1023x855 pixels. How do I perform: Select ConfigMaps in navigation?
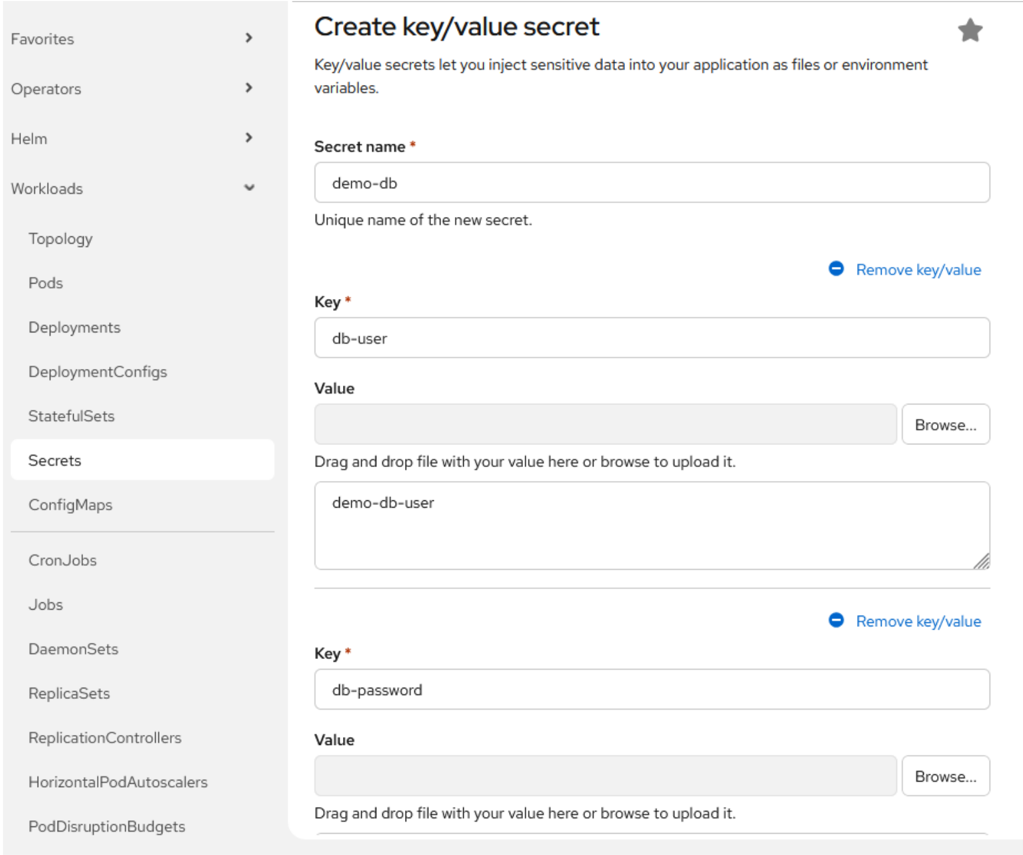tap(71, 505)
